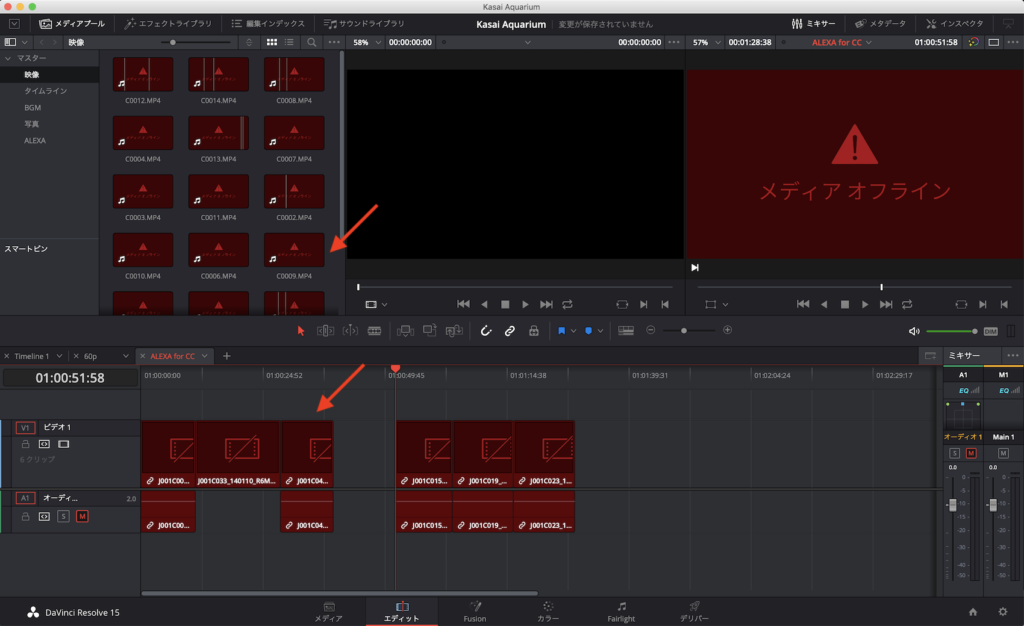
Task: Expand the flag color dropdown arrow
Action: pos(574,330)
